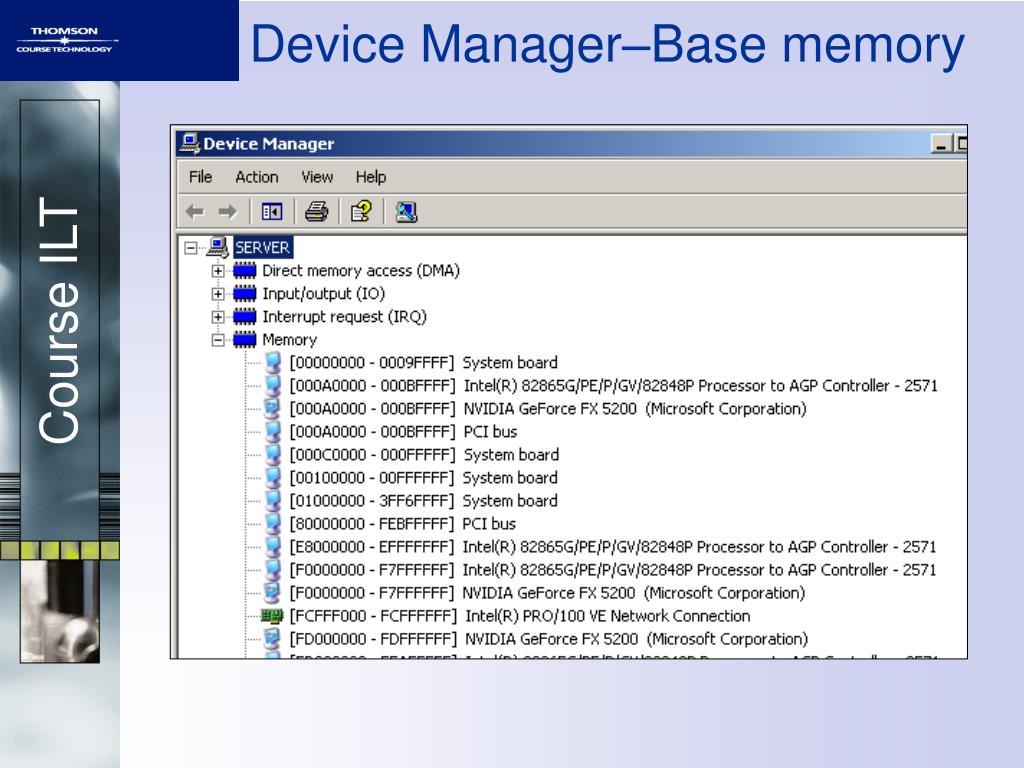Toggle the Show/Hide Console Tree toolbar icon
The image size is (1024, 768).
[x=272, y=212]
